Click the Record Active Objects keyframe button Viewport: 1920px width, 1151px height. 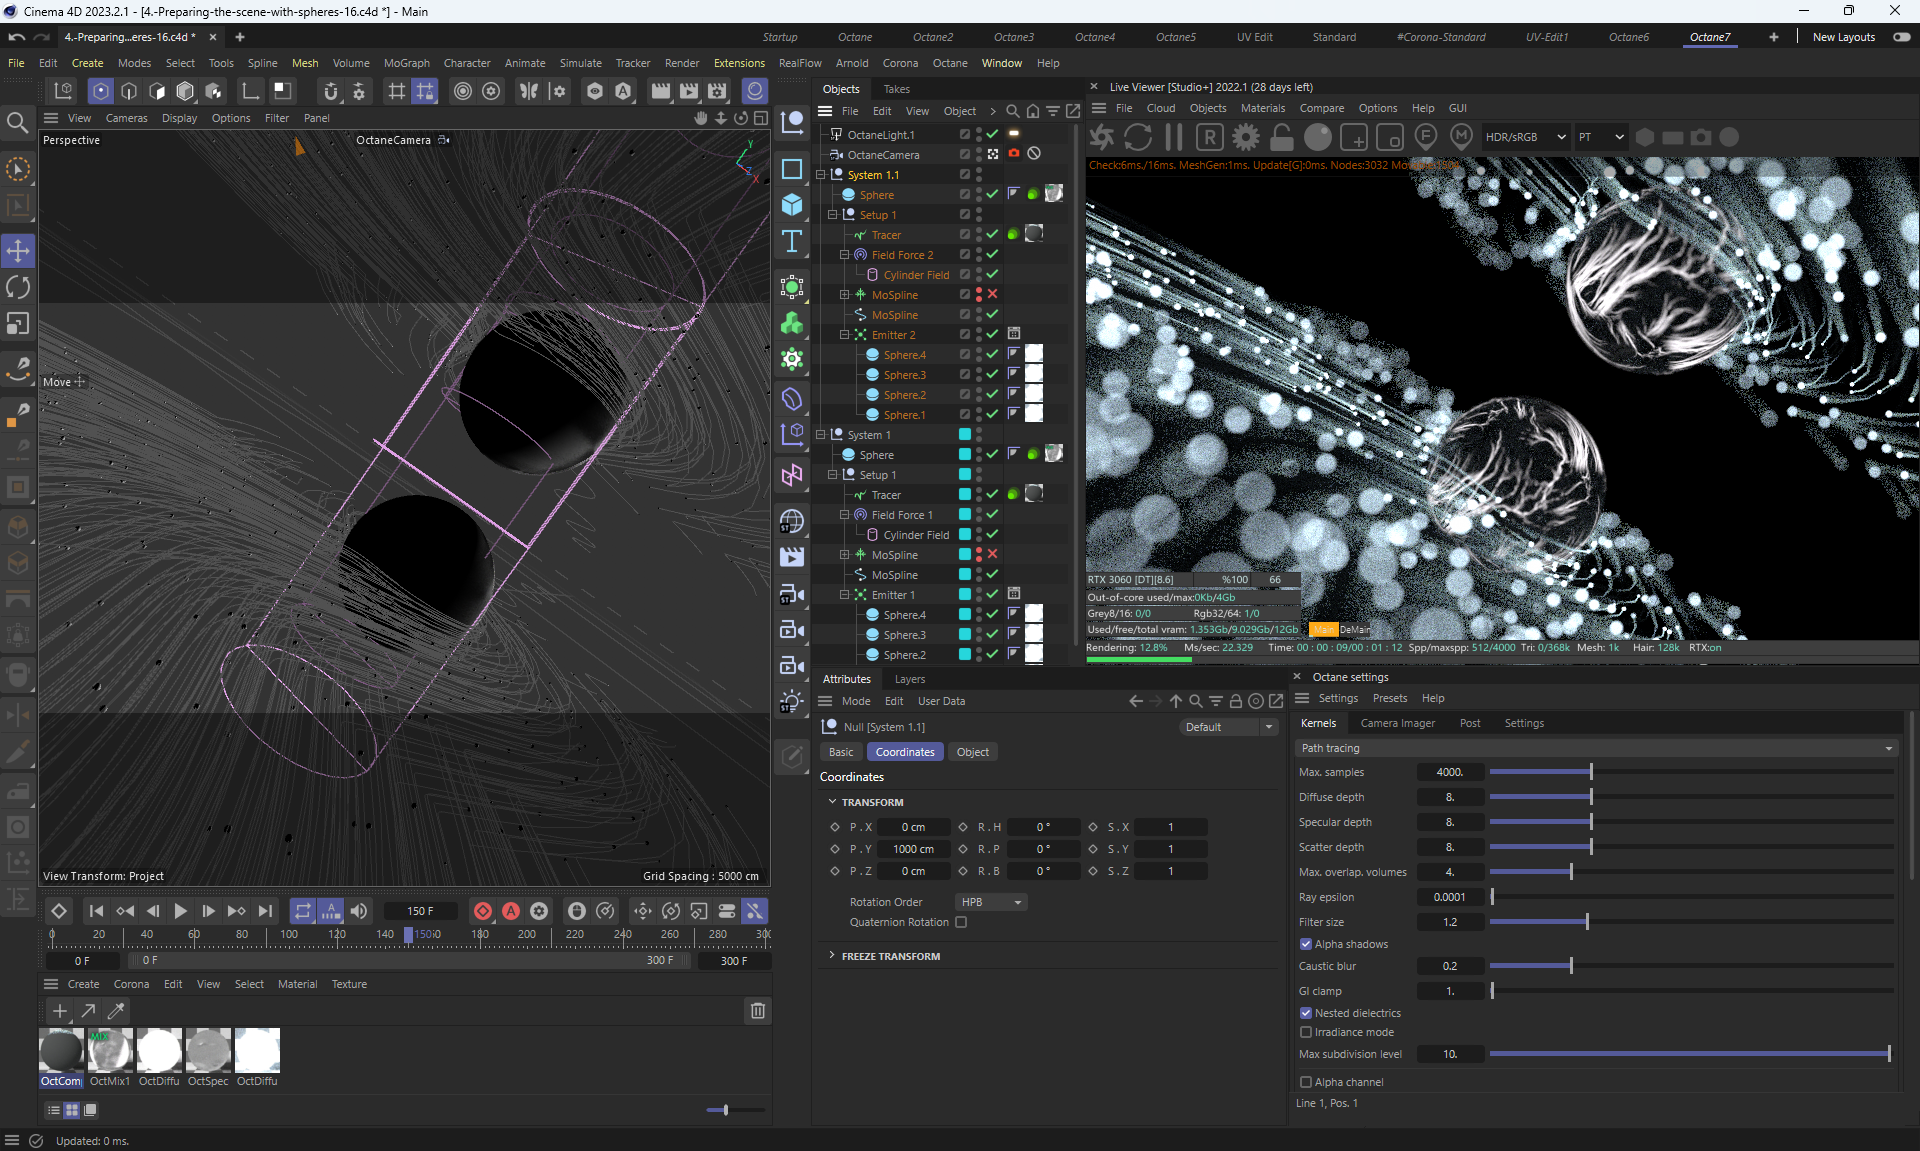coord(483,911)
